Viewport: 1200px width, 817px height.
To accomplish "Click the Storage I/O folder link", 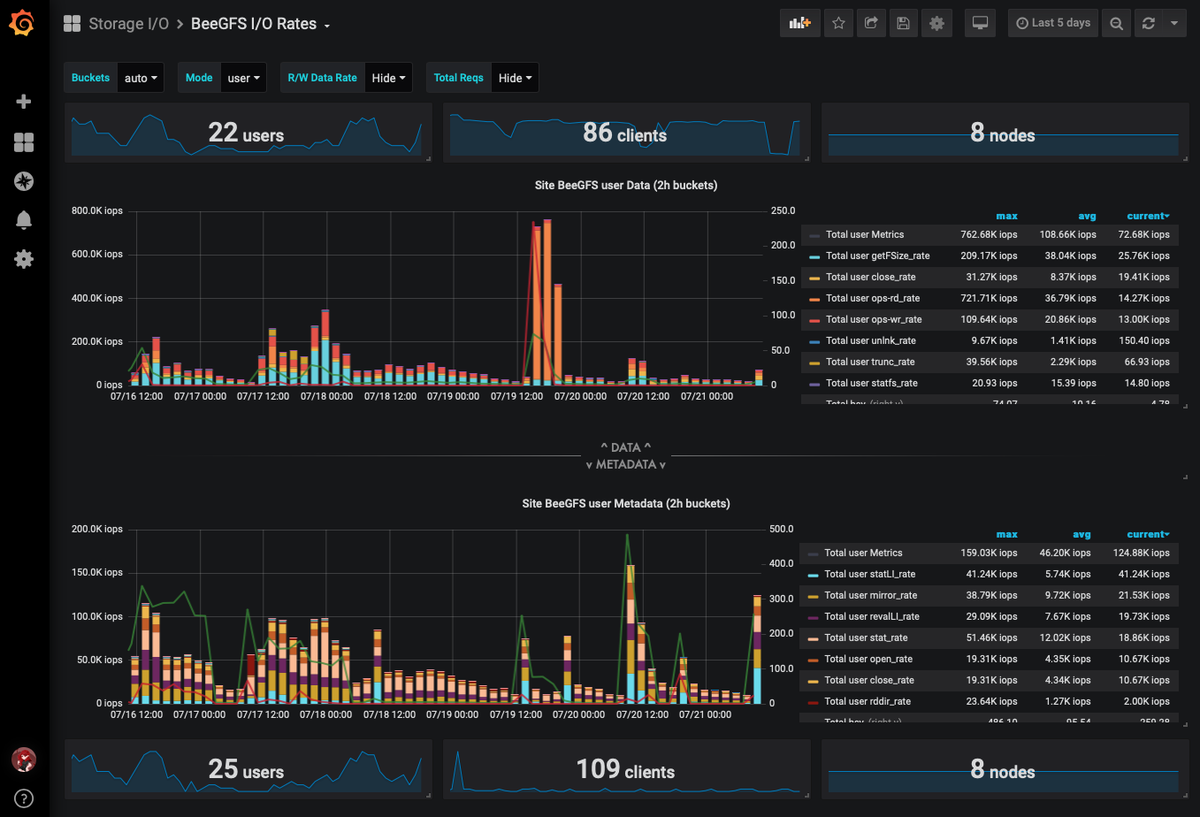I will point(128,24).
